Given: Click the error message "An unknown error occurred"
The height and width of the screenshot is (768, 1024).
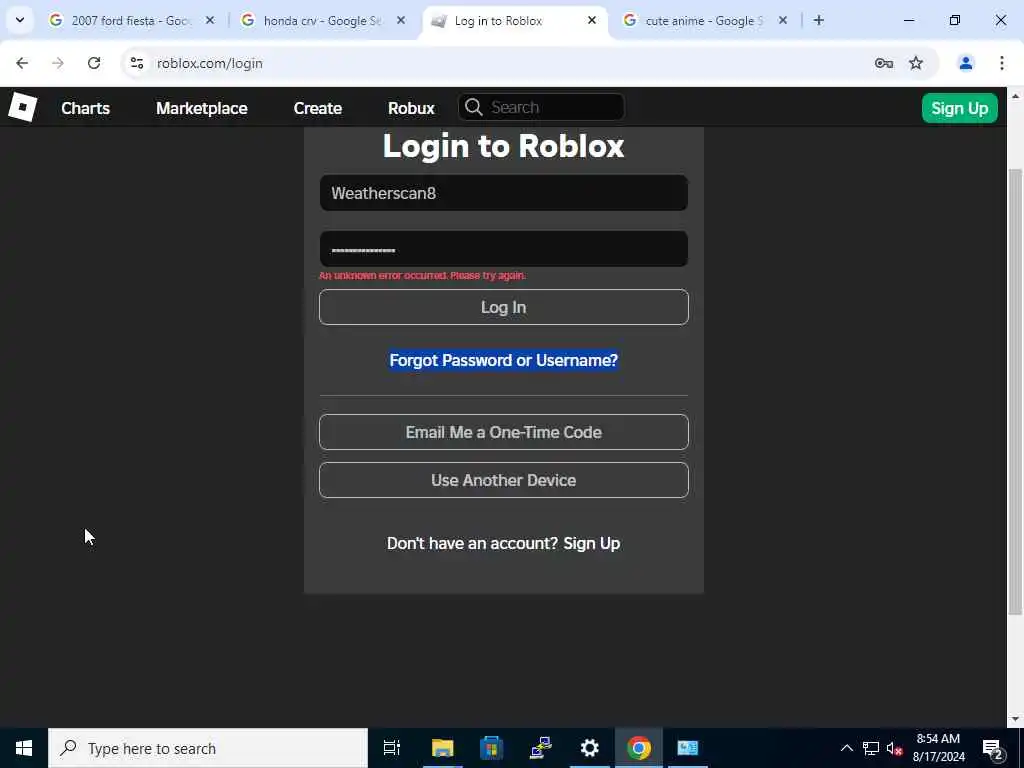Looking at the screenshot, I should tap(423, 276).
